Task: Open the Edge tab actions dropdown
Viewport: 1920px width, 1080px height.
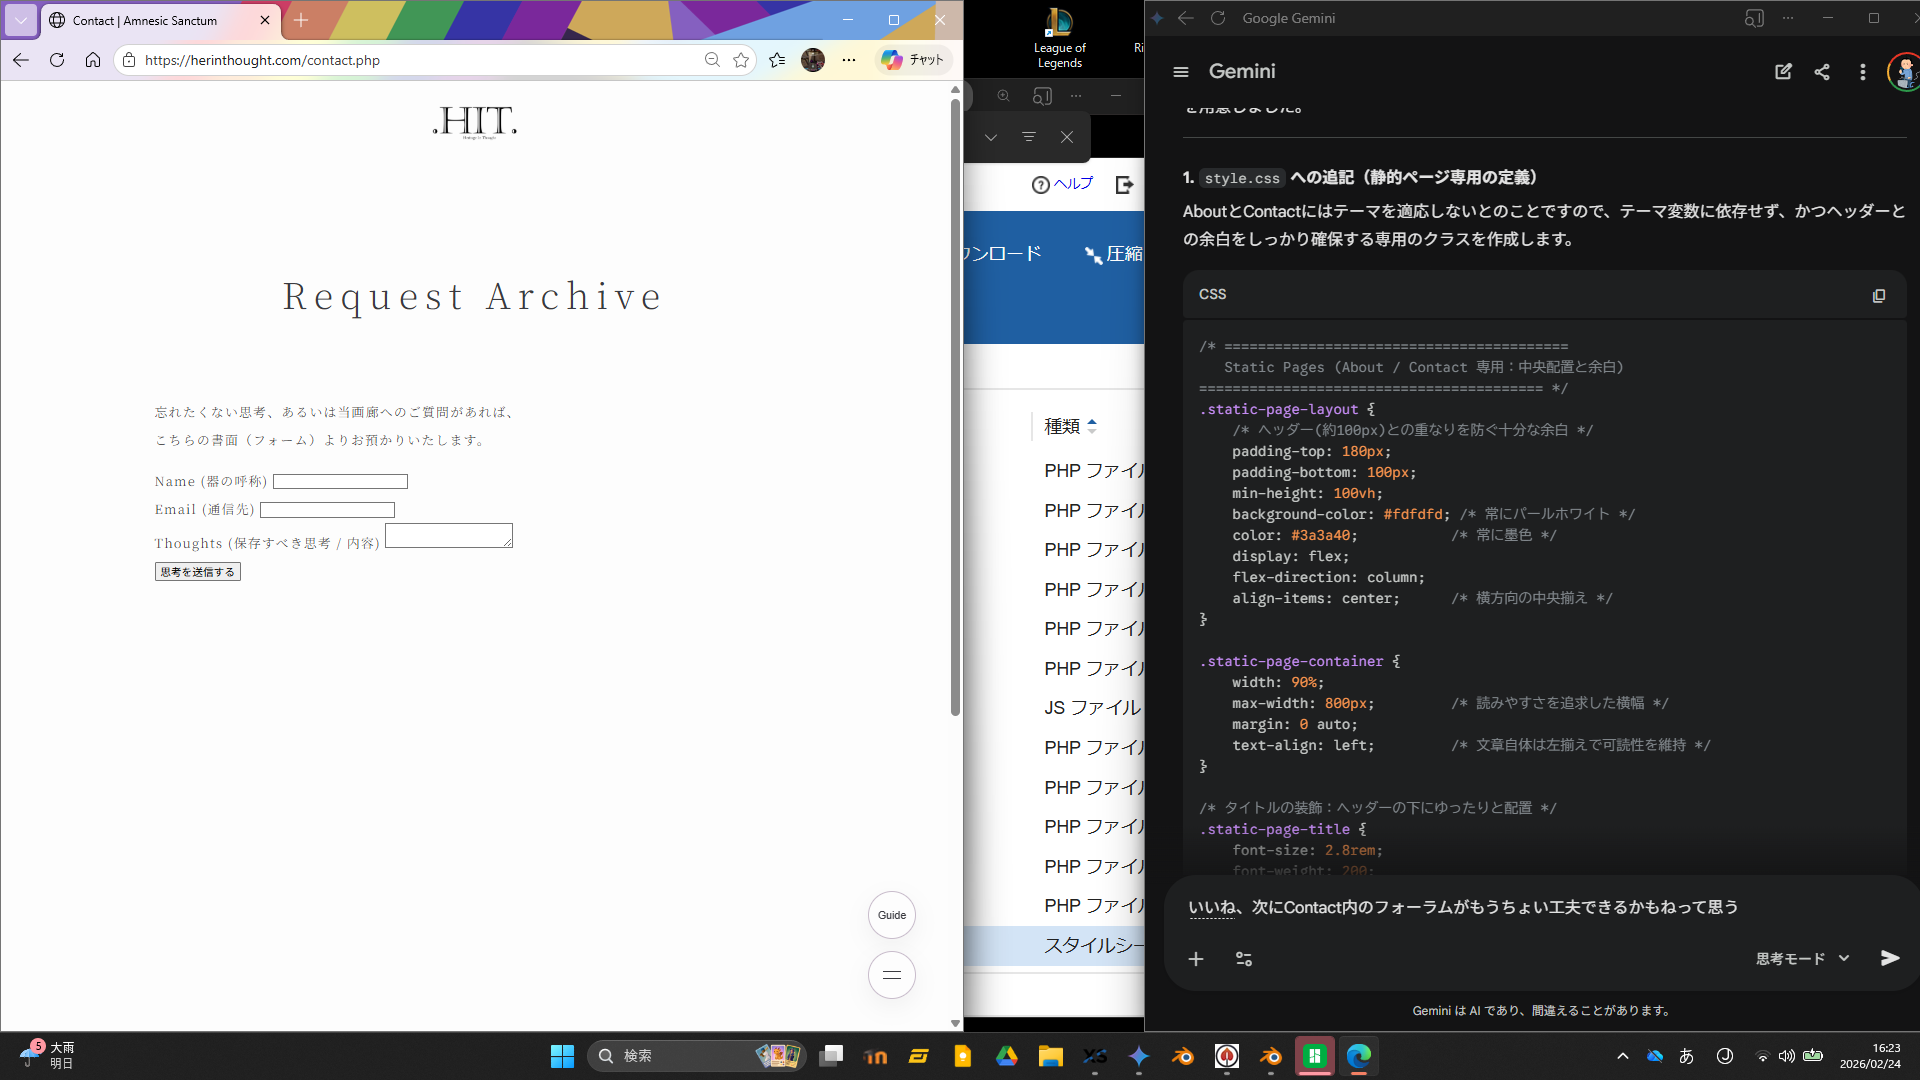Action: click(x=21, y=20)
